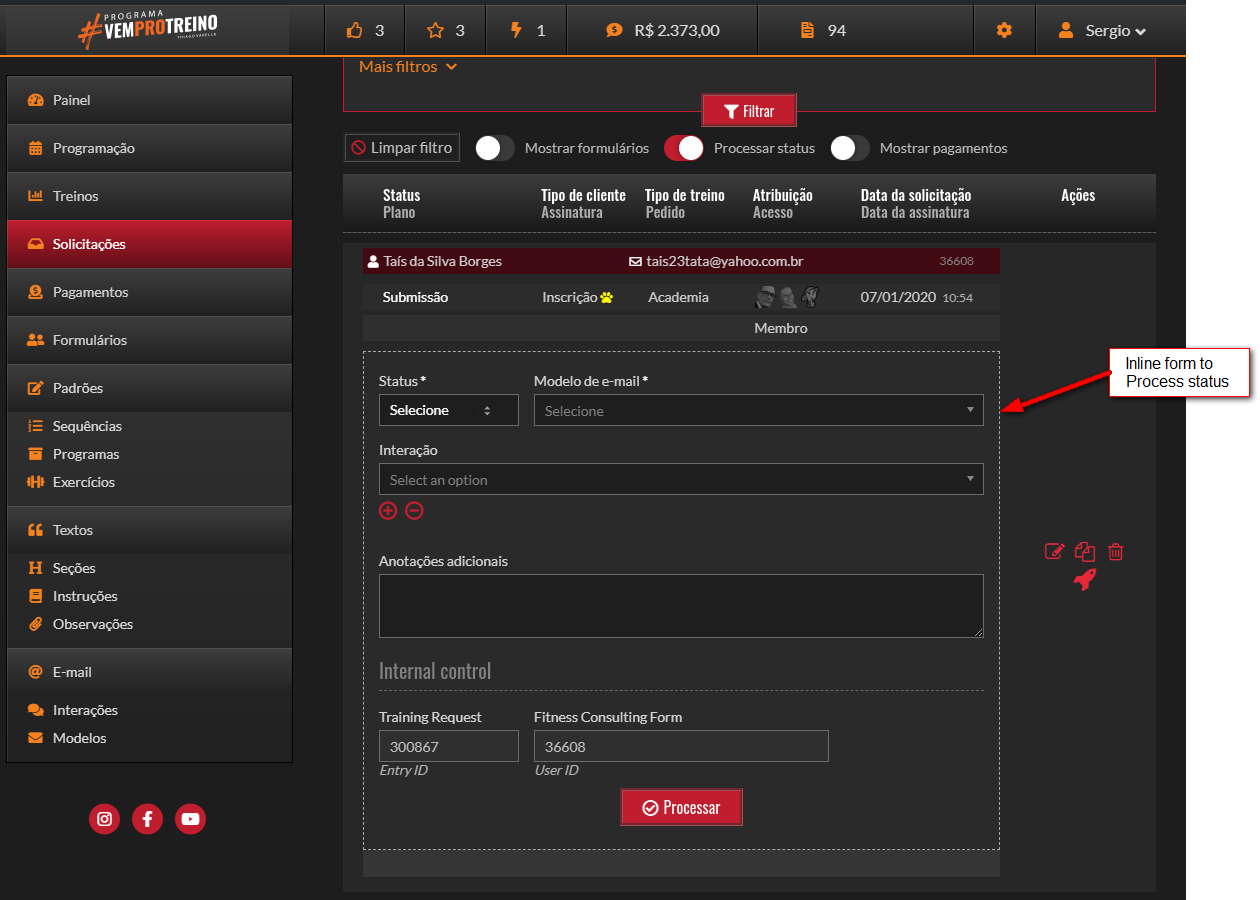Click the rocket process icon
The width and height of the screenshot is (1260, 900).
pos(1085,579)
